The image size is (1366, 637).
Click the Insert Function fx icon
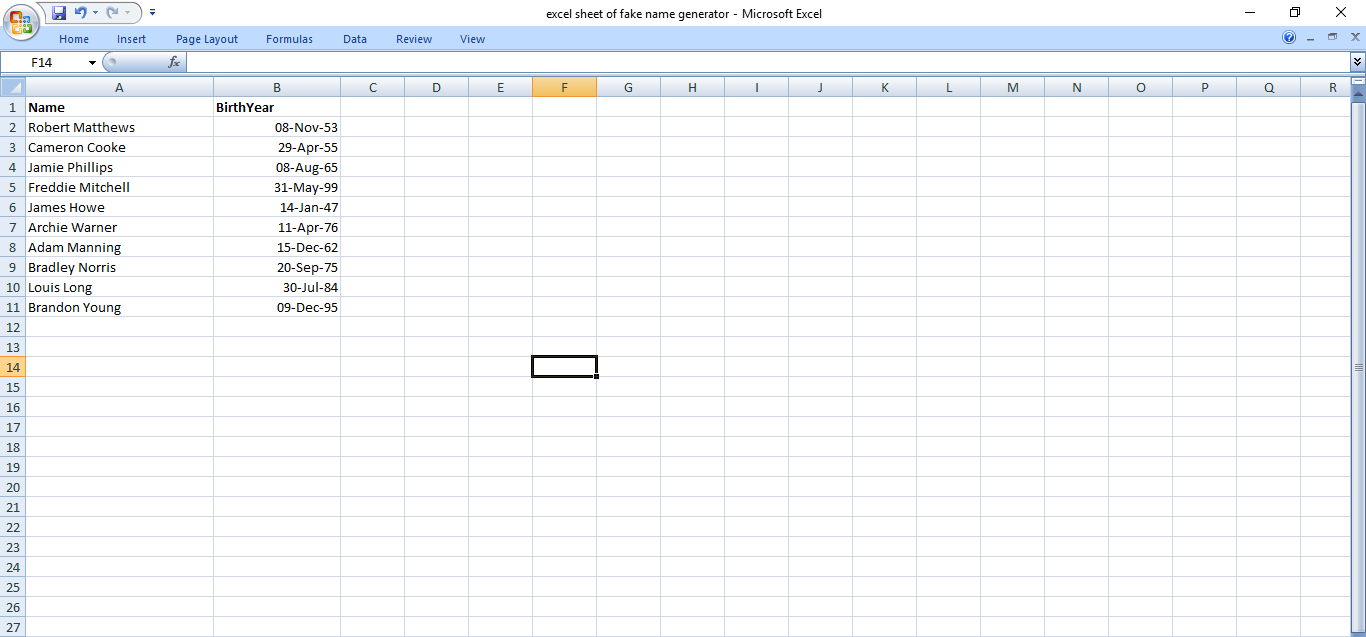pyautogui.click(x=174, y=62)
